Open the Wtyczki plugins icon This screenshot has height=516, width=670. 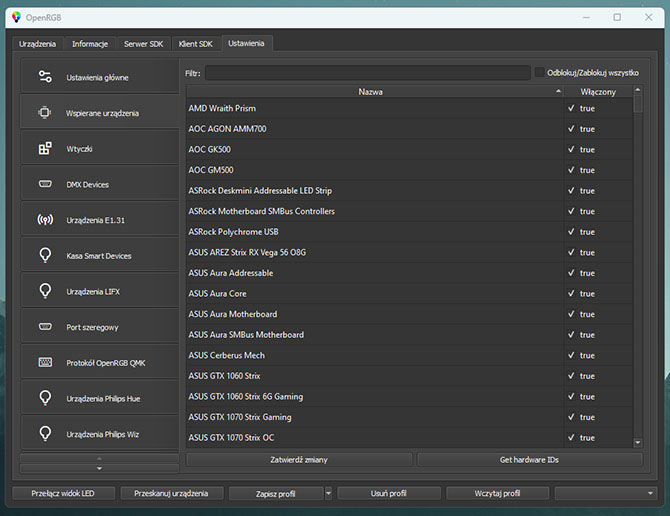tap(45, 148)
